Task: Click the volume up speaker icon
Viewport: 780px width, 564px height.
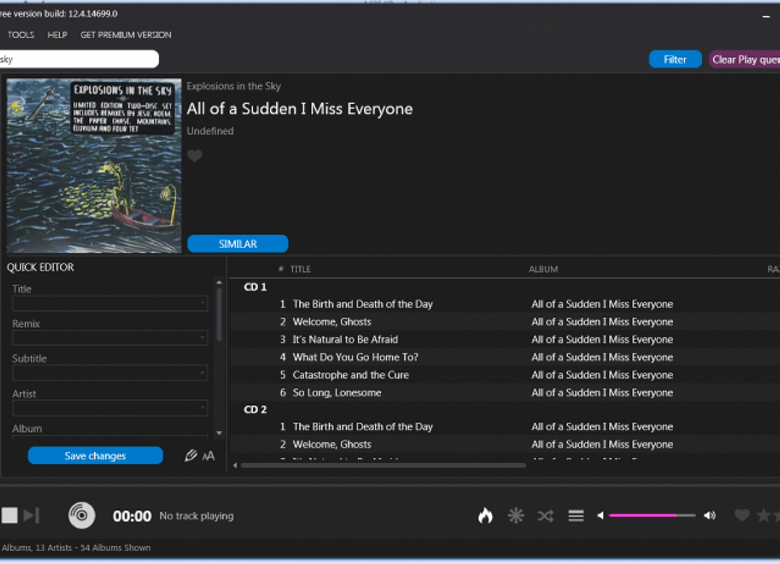Action: (710, 515)
